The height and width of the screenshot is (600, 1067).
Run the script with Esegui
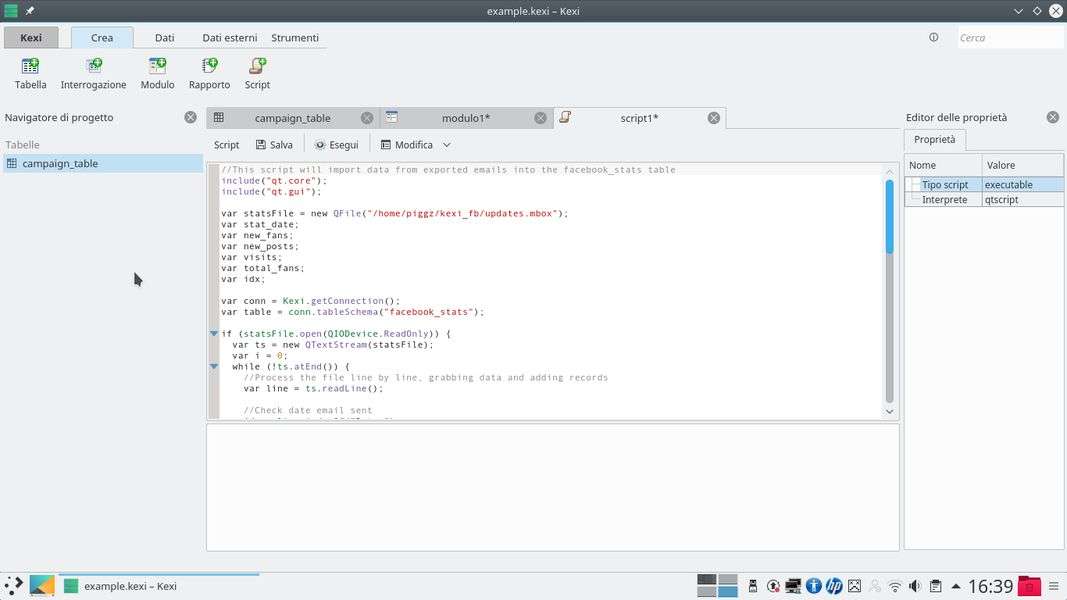click(336, 145)
